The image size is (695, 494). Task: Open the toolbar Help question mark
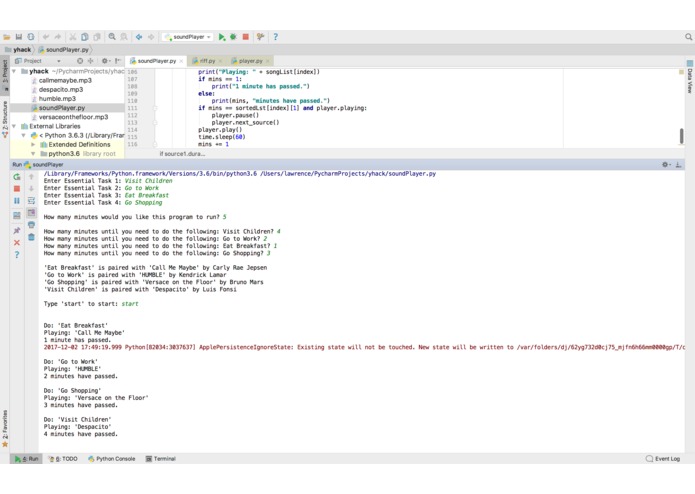275,37
